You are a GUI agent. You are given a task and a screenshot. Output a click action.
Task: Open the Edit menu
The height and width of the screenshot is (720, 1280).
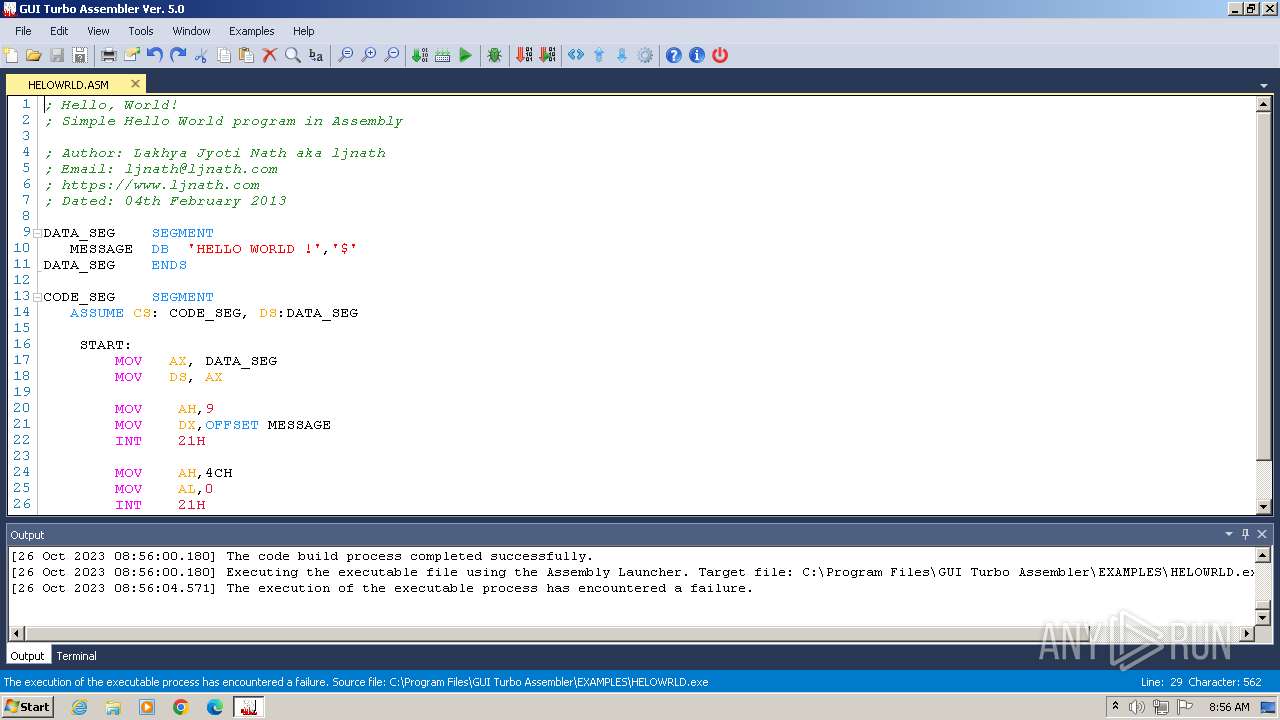59,31
